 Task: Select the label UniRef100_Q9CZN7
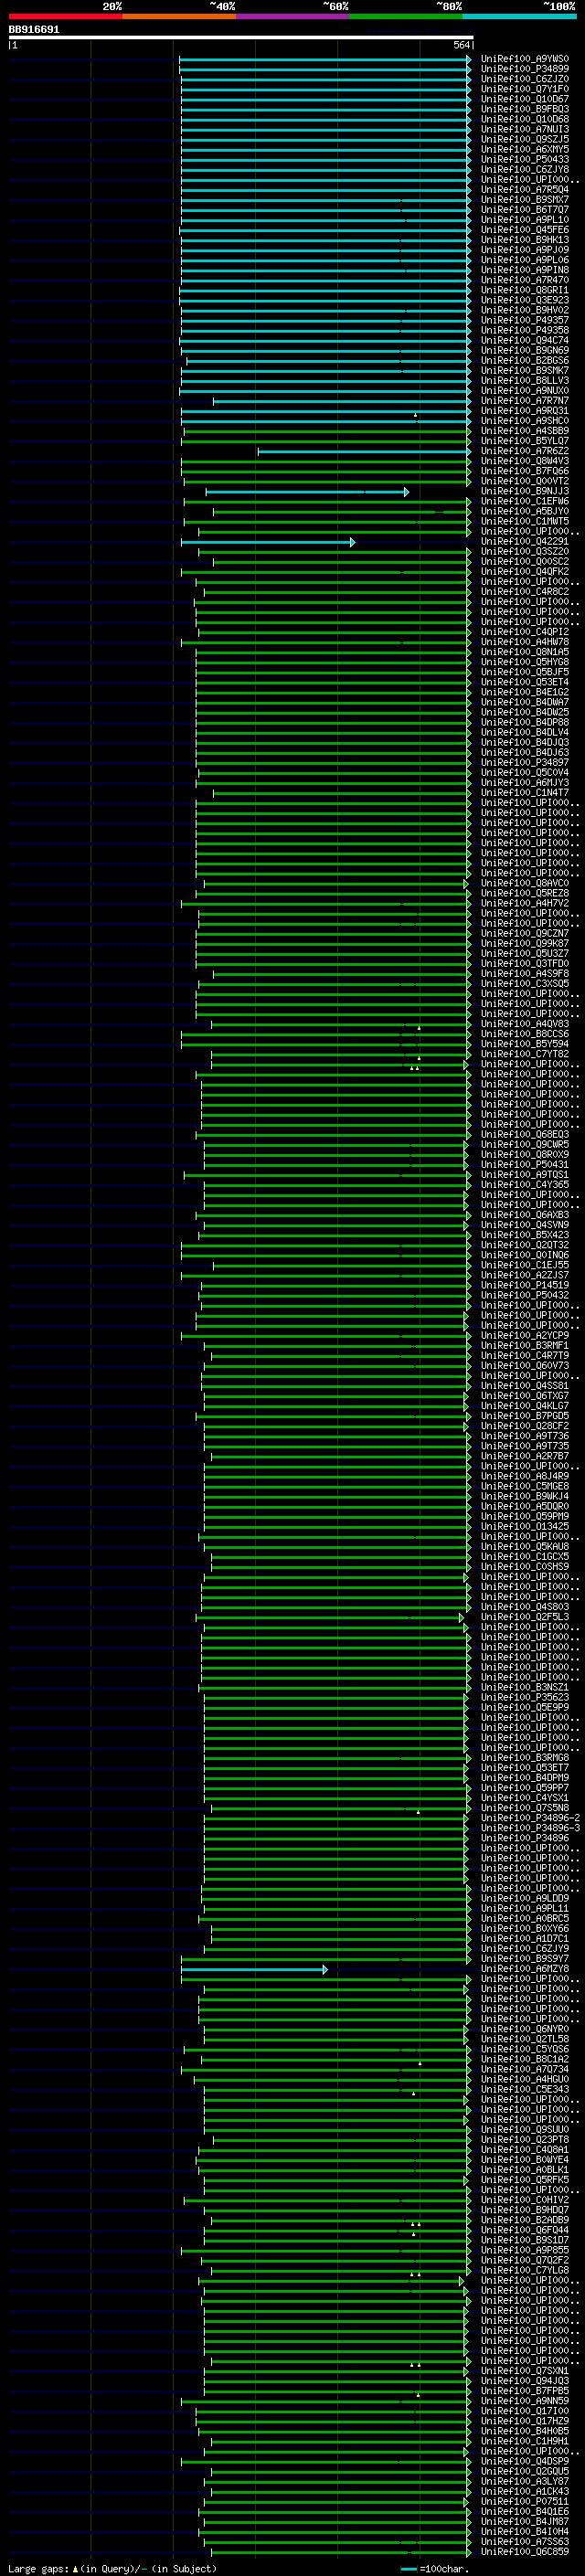pos(524,933)
